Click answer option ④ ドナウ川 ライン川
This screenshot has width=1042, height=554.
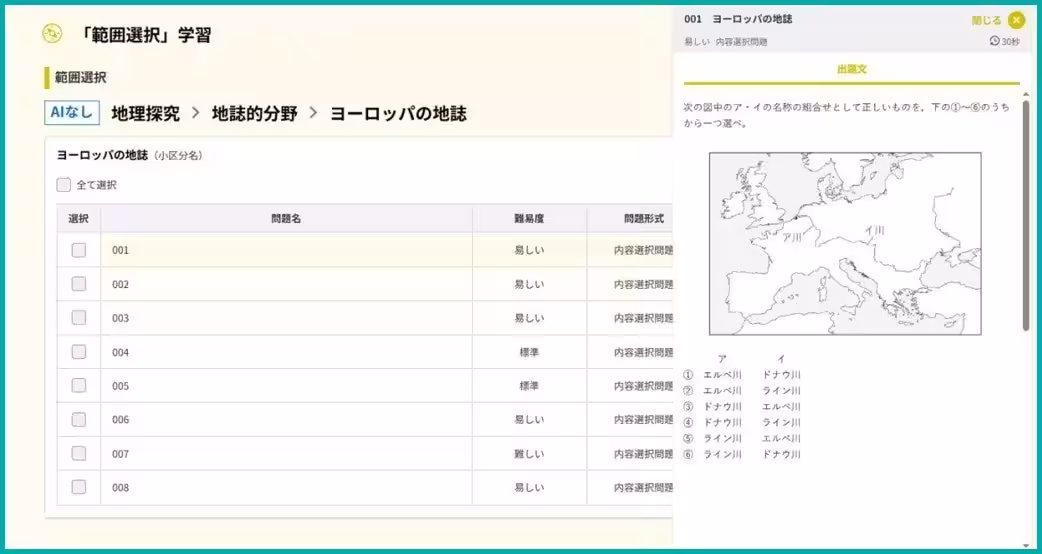click(x=742, y=422)
